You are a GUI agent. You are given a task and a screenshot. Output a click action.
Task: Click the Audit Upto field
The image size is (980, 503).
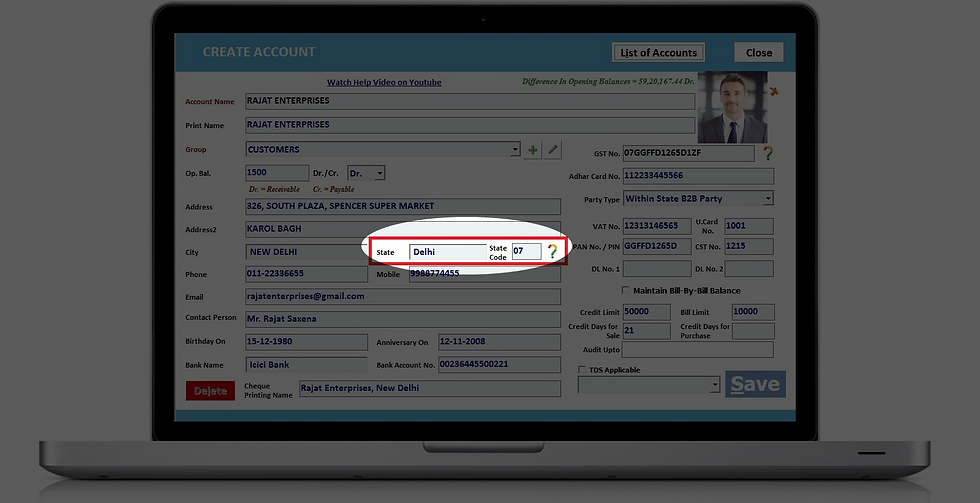click(x=698, y=350)
